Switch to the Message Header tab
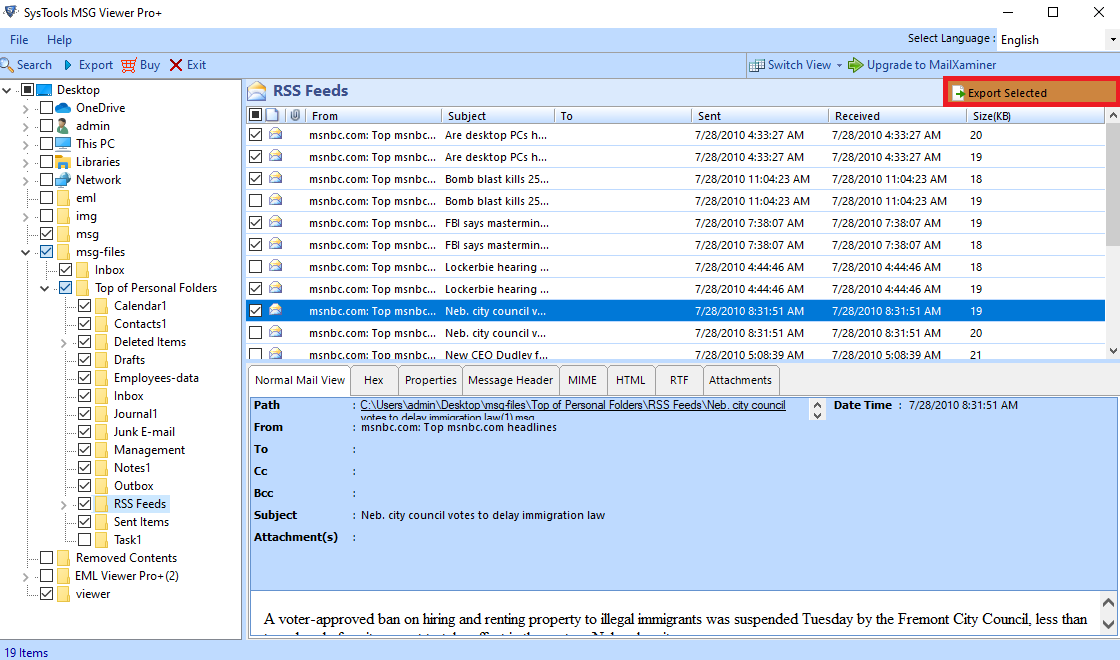The height and width of the screenshot is (660, 1120). pyautogui.click(x=510, y=380)
